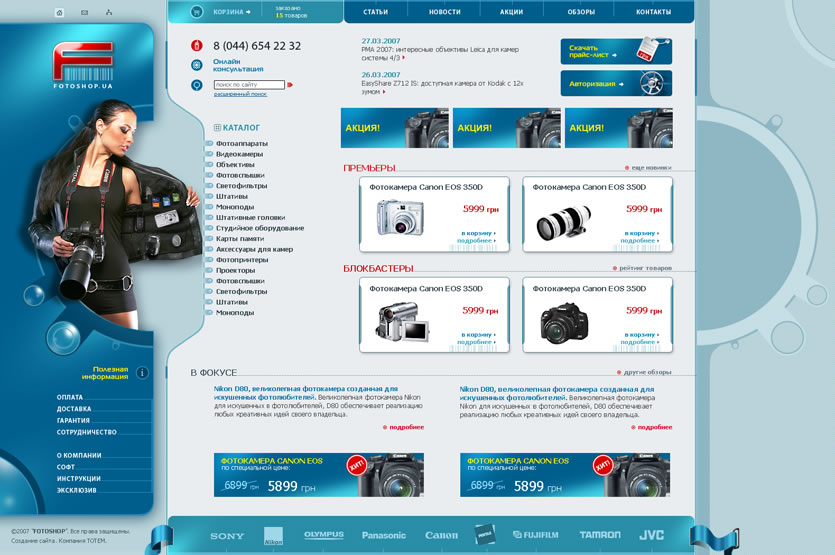
Task: Expand the Каталог section plus icon
Action: coord(217,128)
